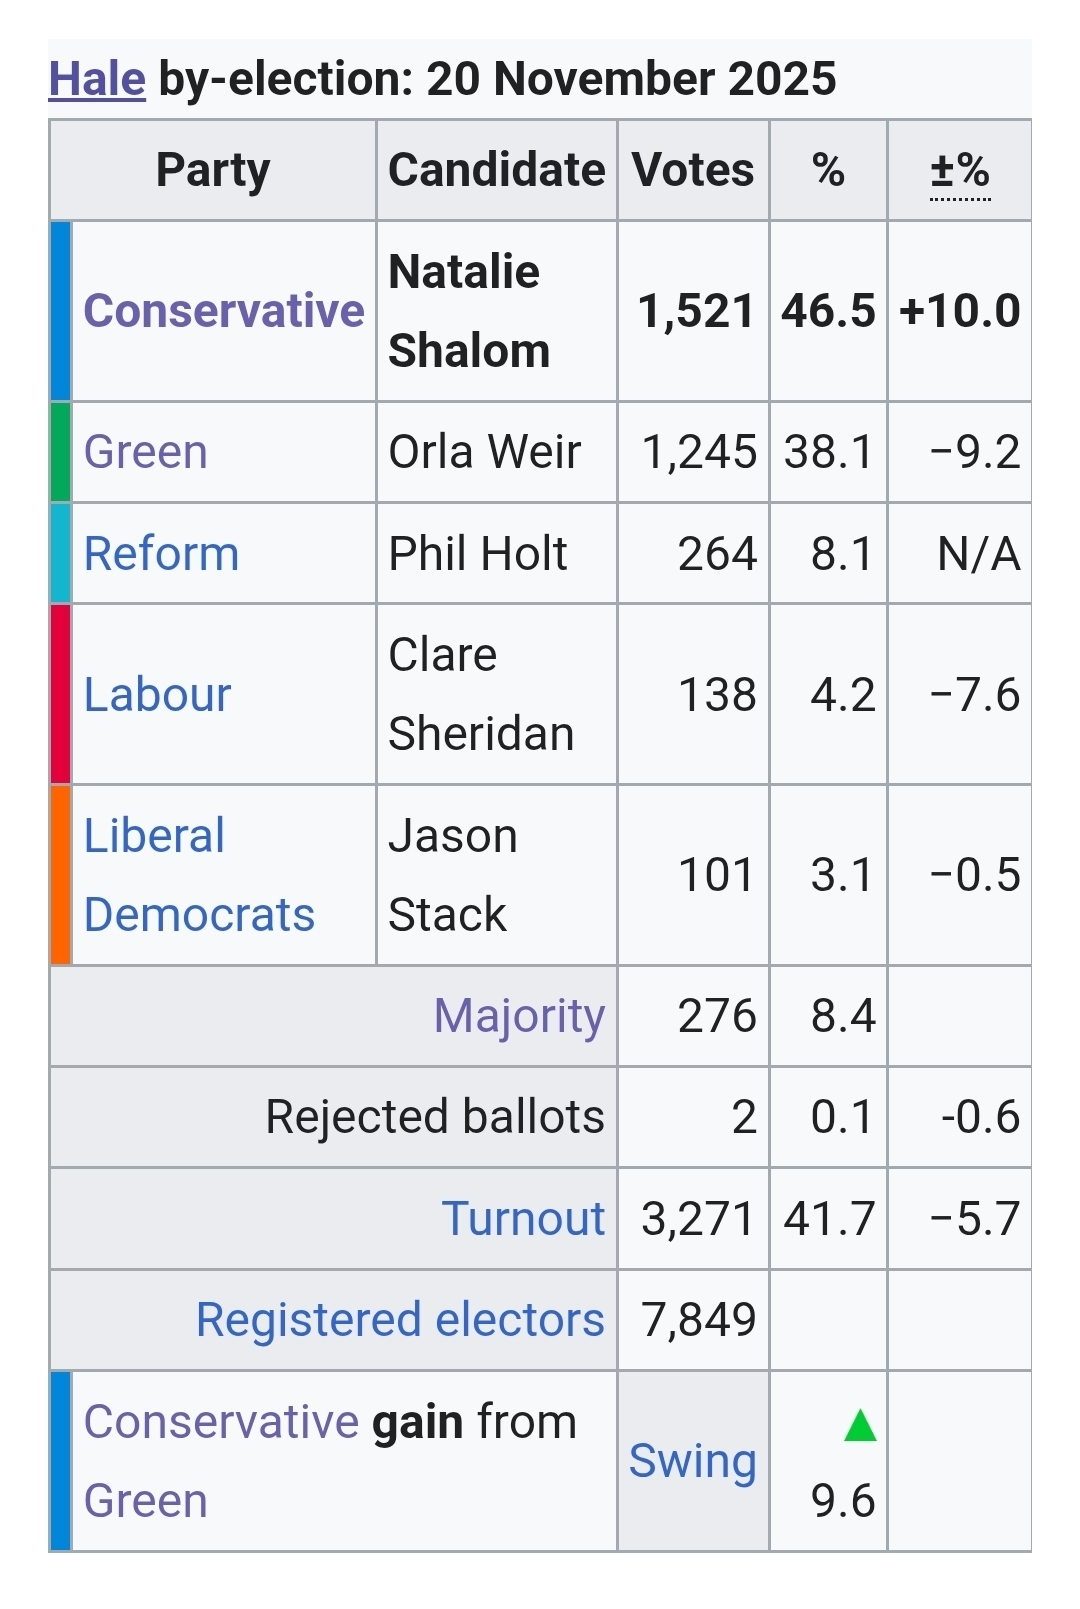Click the blue Conservative colour bar

point(61,311)
